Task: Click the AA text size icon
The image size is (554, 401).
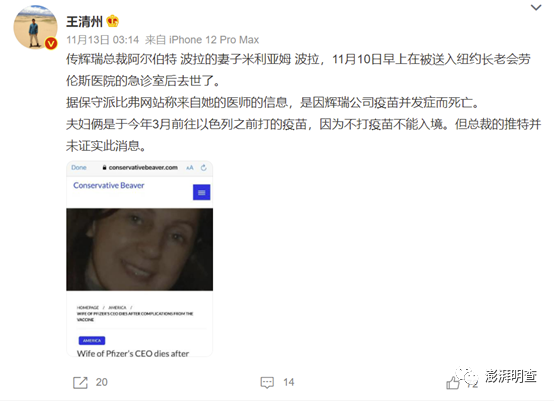Action: tap(190, 167)
